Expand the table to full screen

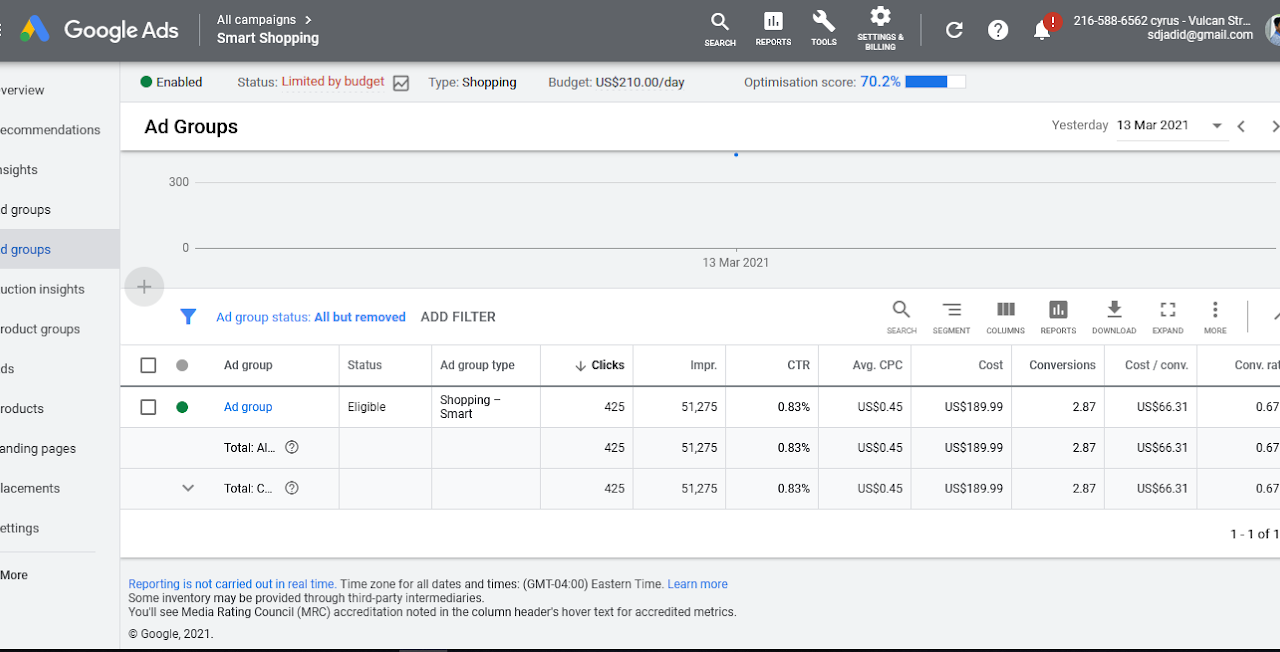click(1167, 317)
